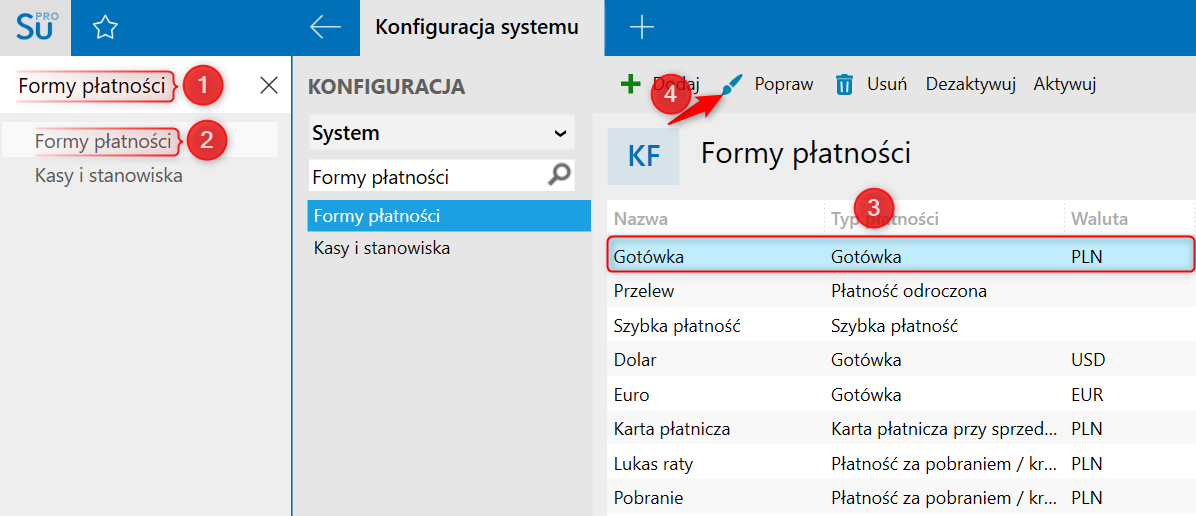Viewport: 1196px width, 516px height.
Task: Open a new tab with plus icon
Action: [x=641, y=27]
